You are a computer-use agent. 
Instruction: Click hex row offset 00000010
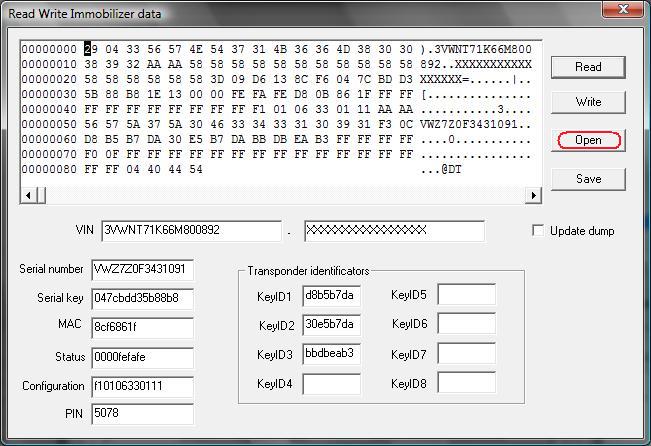(49, 64)
